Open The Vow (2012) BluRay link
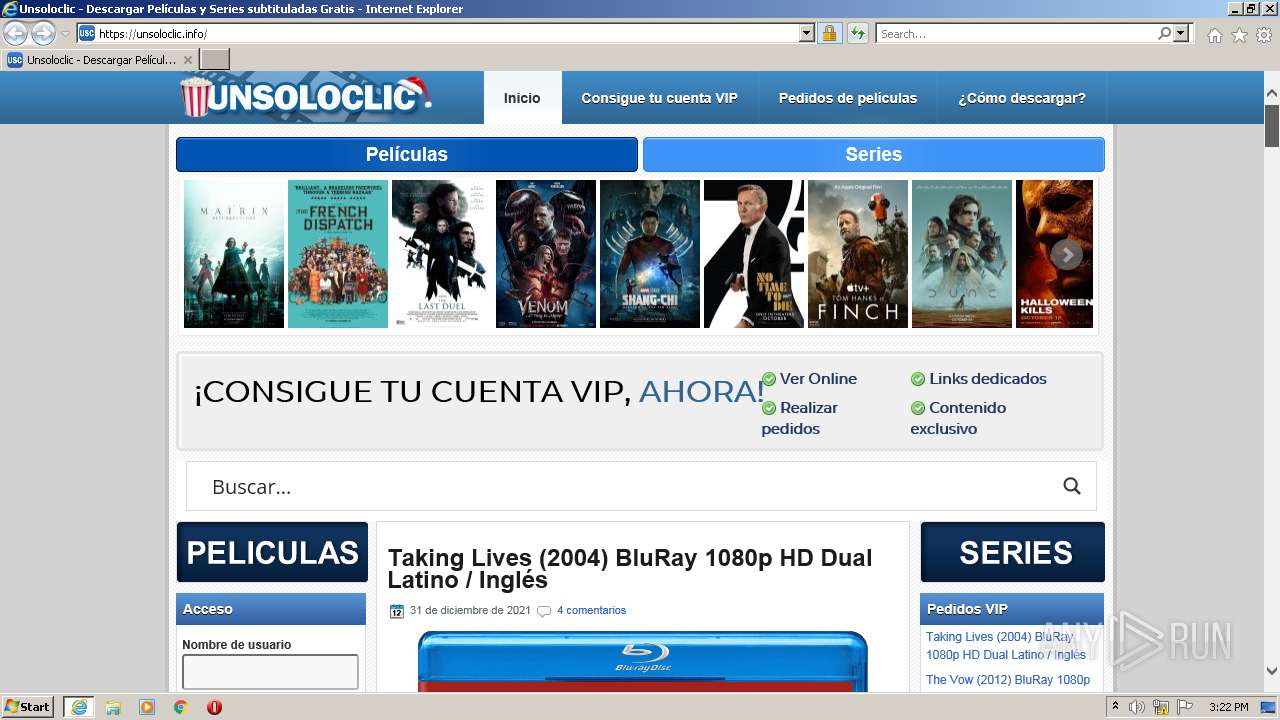This screenshot has height=720, width=1280. pos(1008,680)
